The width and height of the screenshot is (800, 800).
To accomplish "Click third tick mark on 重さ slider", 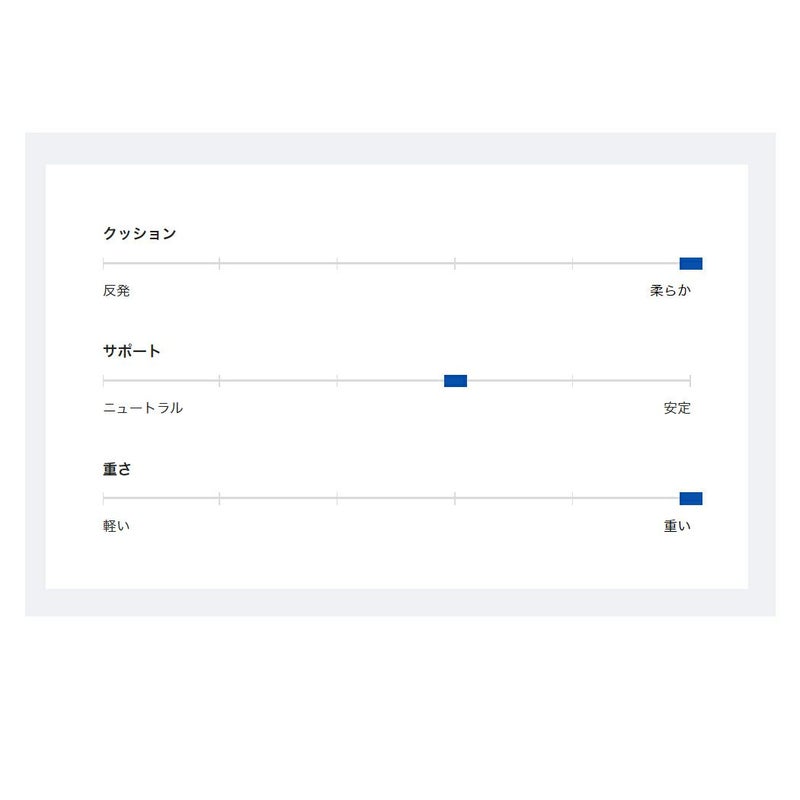I will tap(337, 498).
